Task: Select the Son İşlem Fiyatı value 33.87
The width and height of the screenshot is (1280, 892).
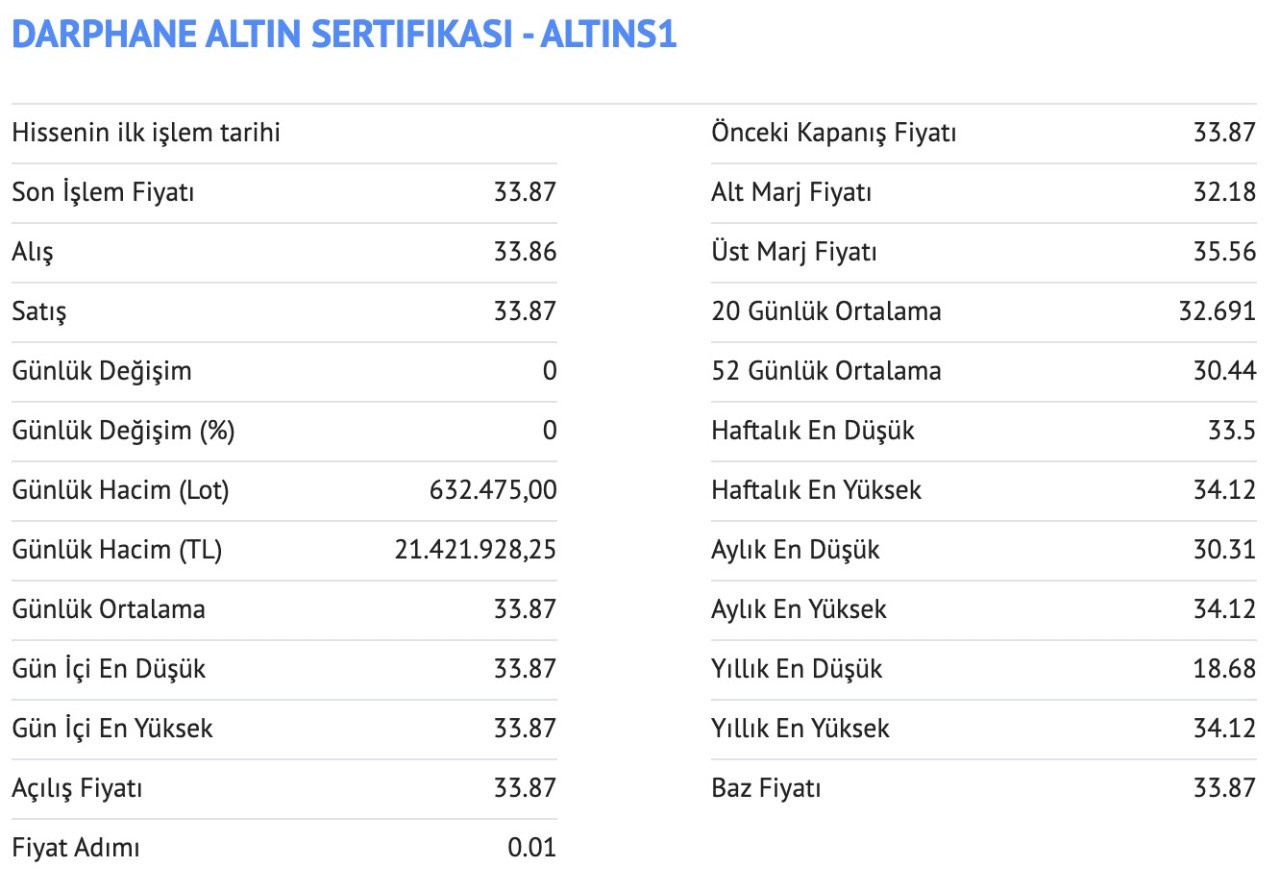Action: [525, 192]
